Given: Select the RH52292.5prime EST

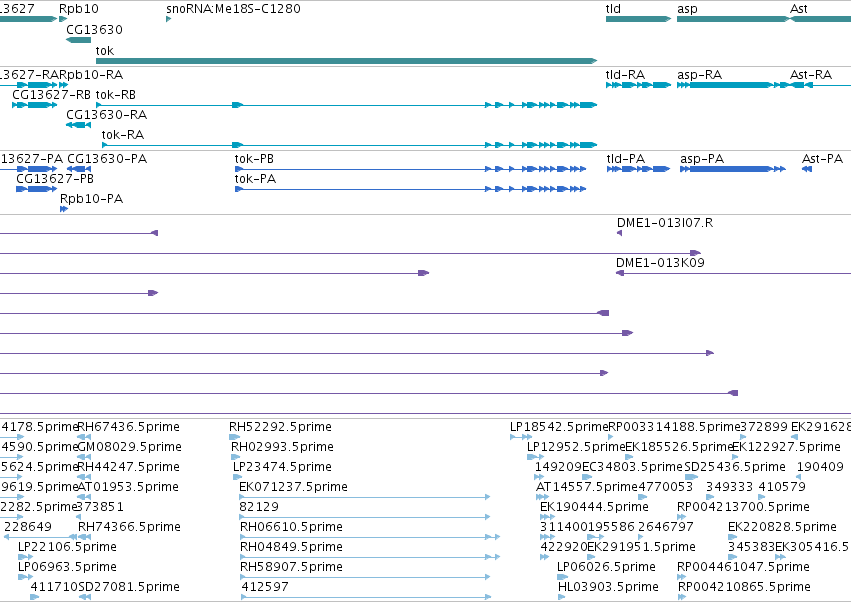Looking at the screenshot, I should 234,437.
